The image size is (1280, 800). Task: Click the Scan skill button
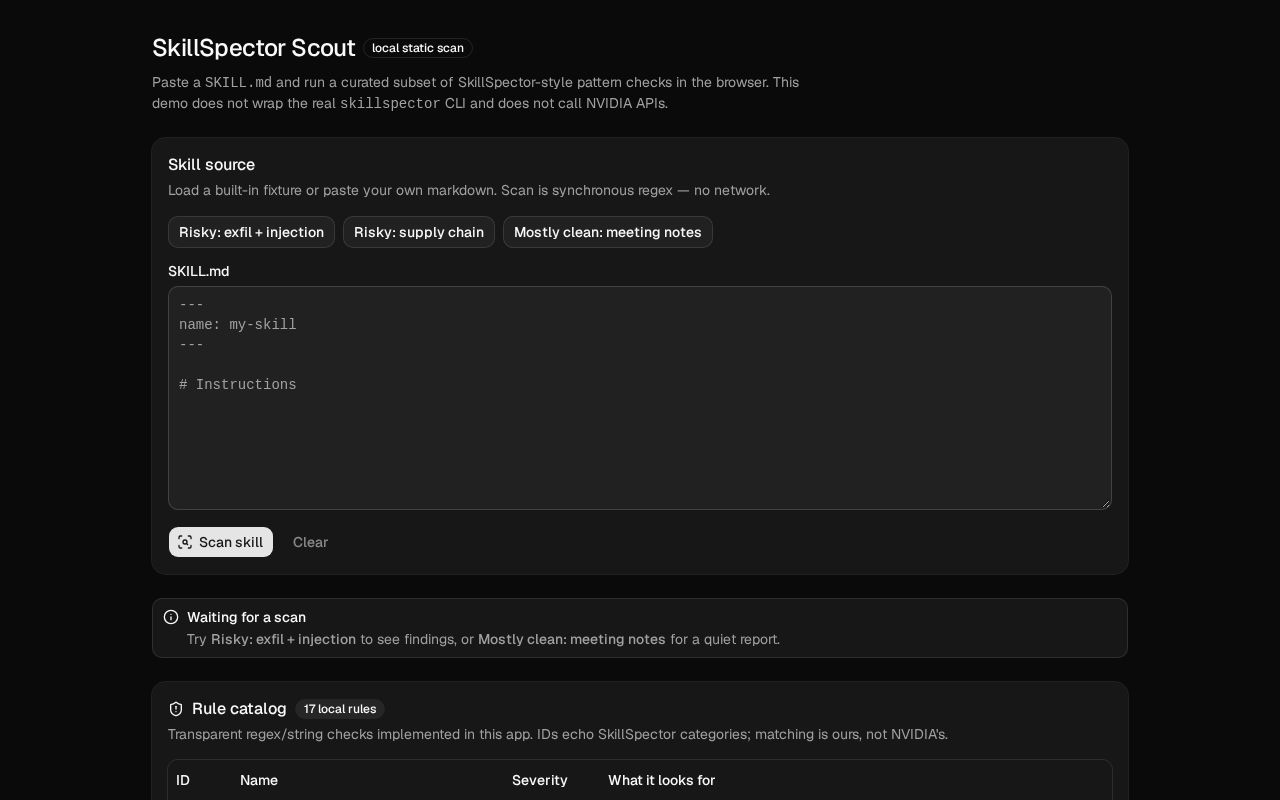[221, 542]
